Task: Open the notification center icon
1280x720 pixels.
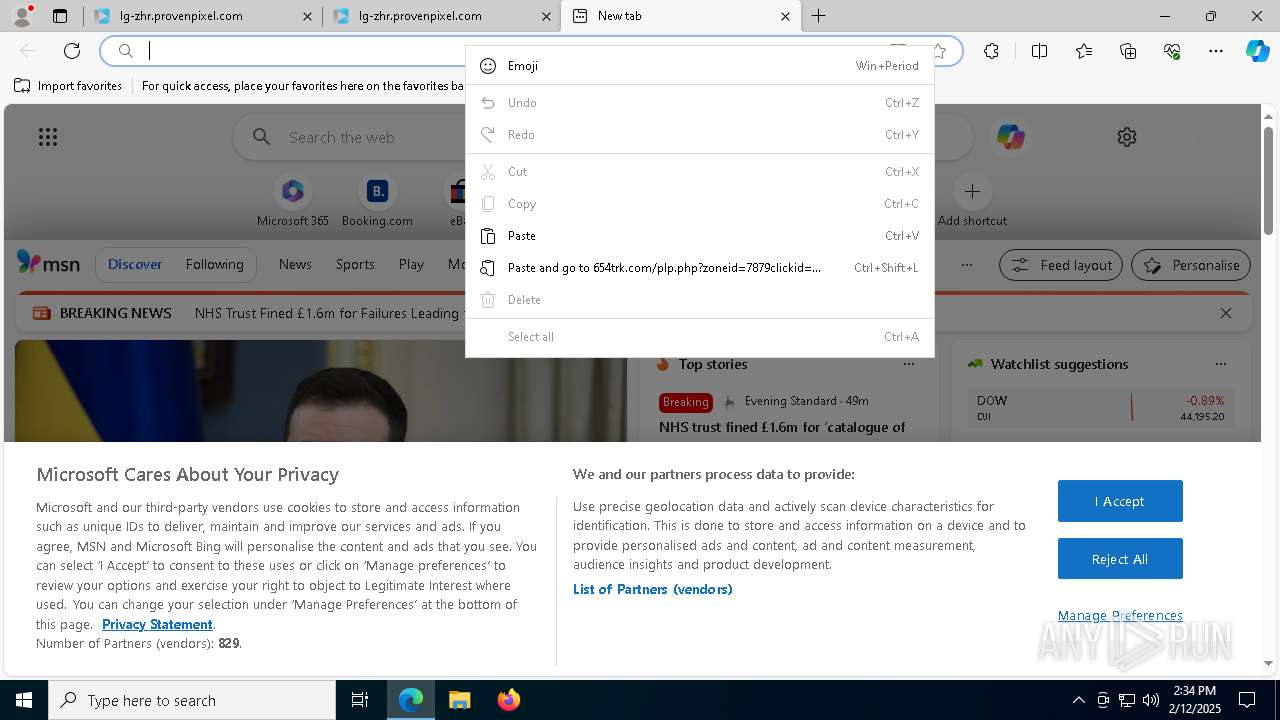Action: tap(1247, 700)
